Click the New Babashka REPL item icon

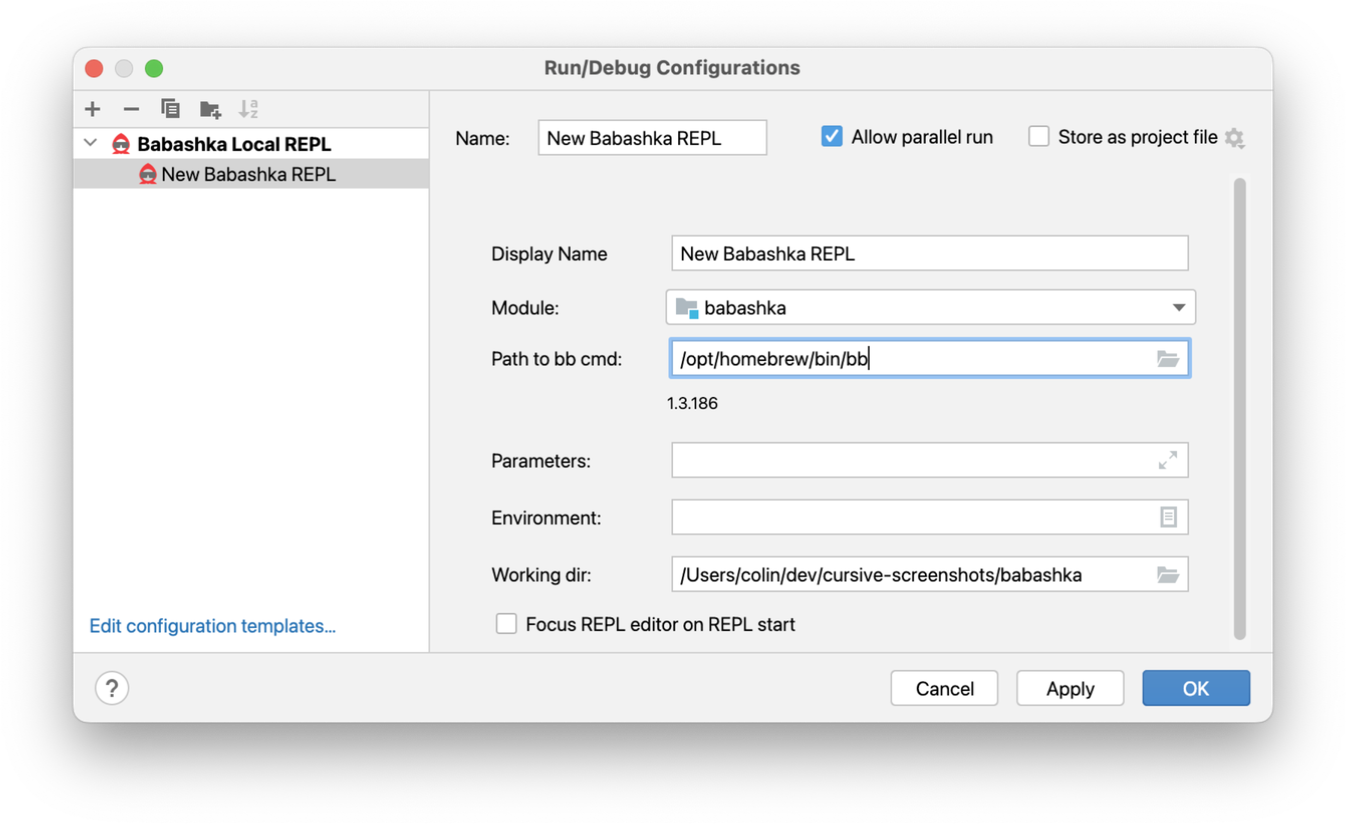pyautogui.click(x=147, y=174)
